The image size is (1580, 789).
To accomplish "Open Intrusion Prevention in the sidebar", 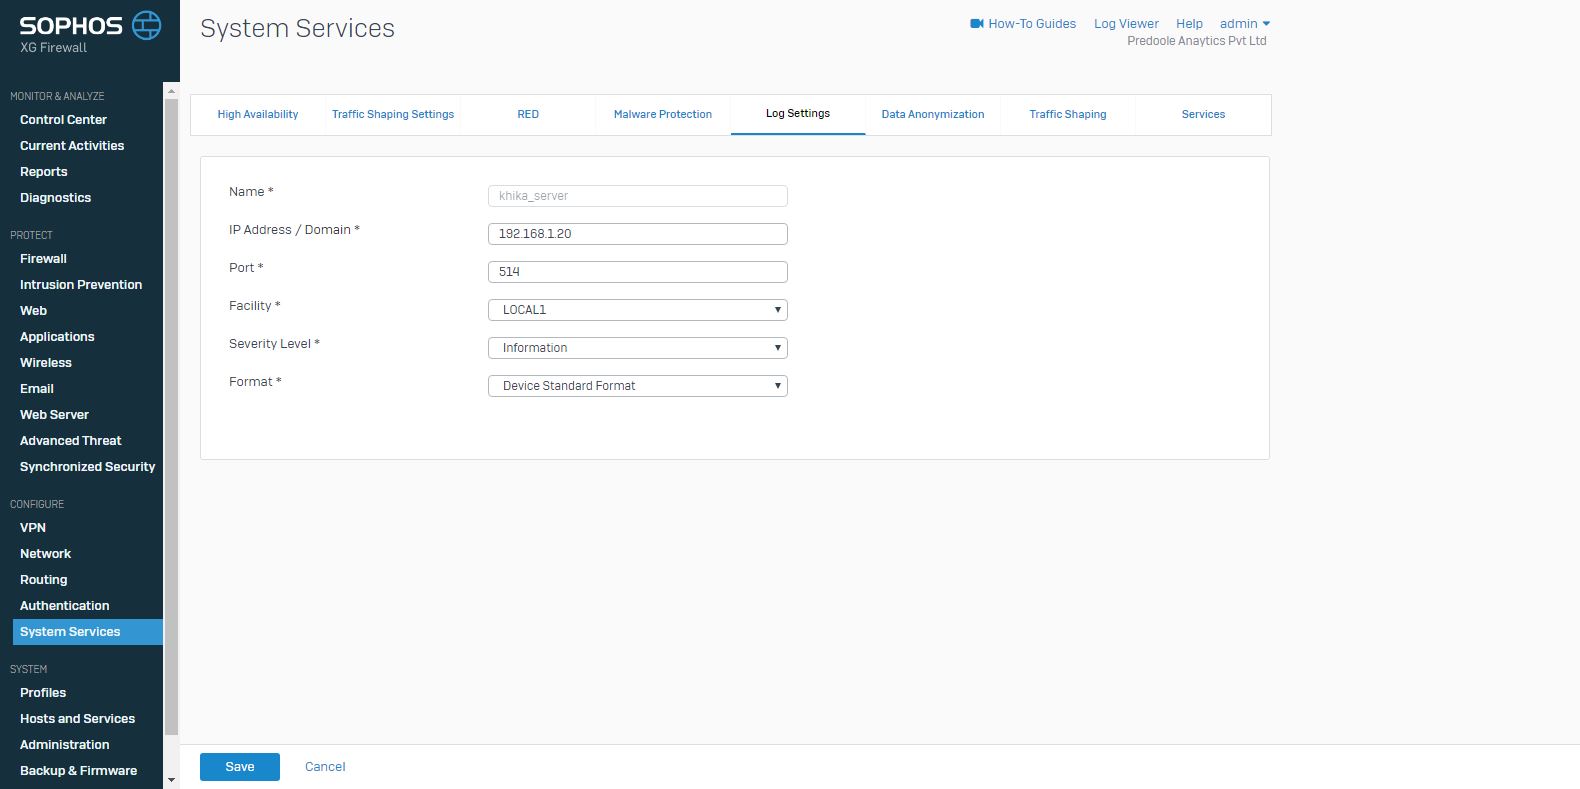I will [x=81, y=285].
